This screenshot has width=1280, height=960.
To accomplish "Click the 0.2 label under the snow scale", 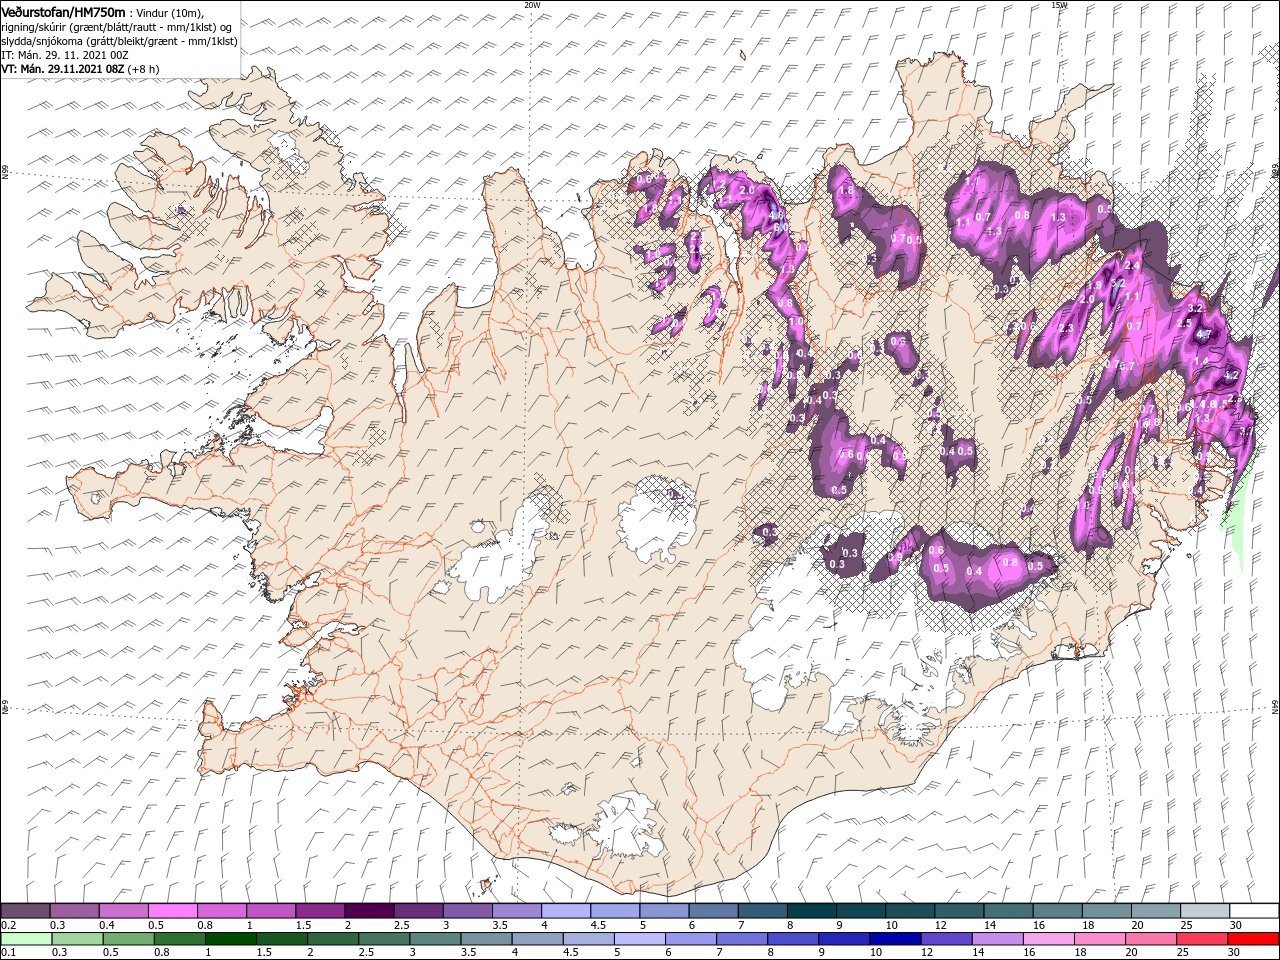I will point(8,925).
